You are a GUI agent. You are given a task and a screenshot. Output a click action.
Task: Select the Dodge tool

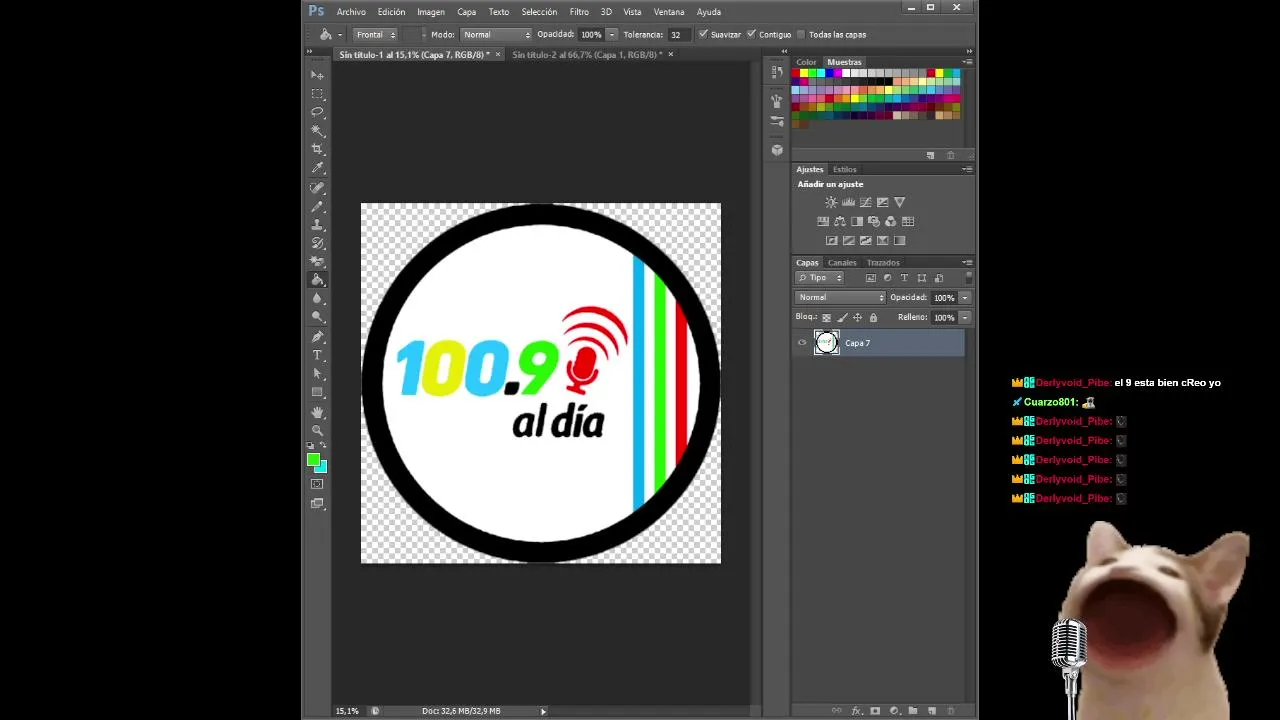click(x=317, y=317)
